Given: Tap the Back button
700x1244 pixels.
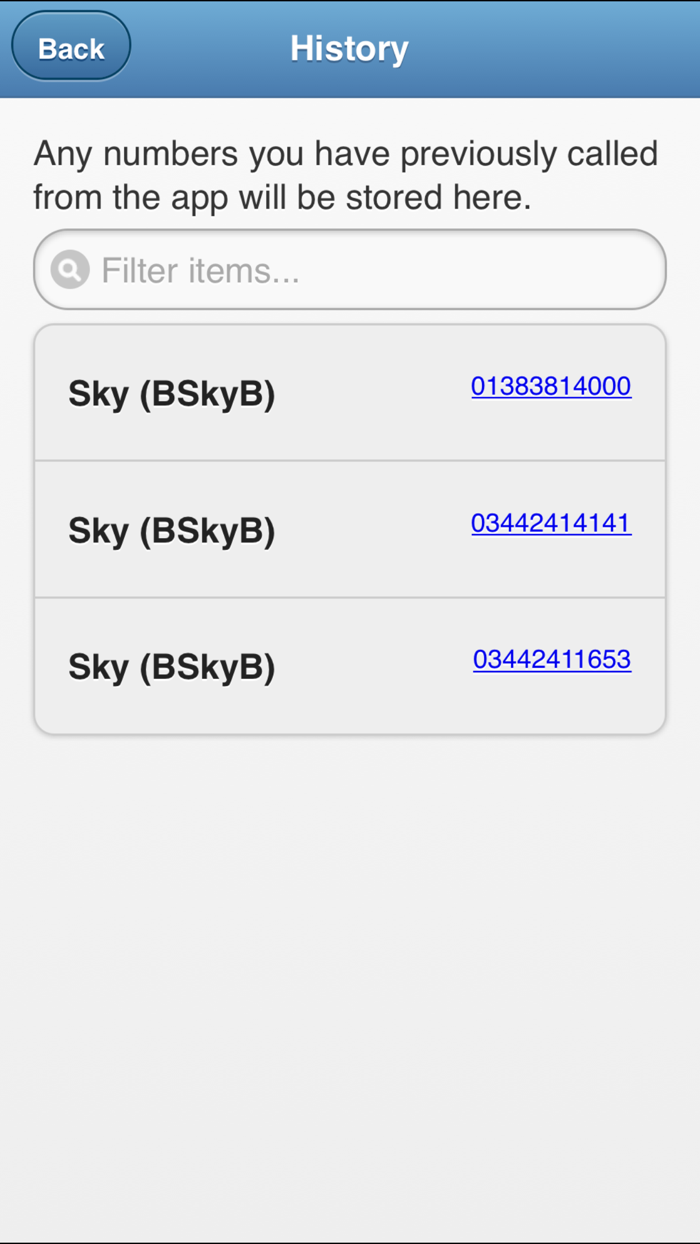Looking at the screenshot, I should [71, 48].
